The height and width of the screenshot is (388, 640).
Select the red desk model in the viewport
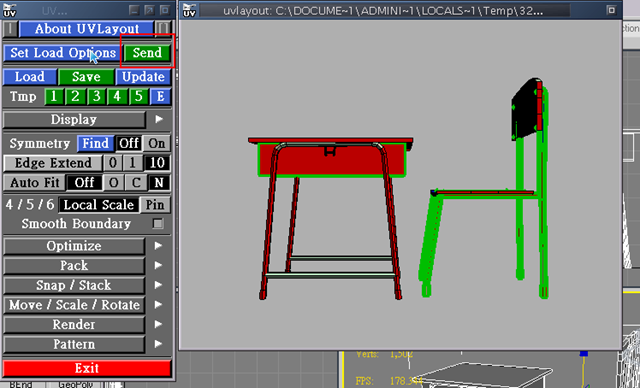point(331,218)
